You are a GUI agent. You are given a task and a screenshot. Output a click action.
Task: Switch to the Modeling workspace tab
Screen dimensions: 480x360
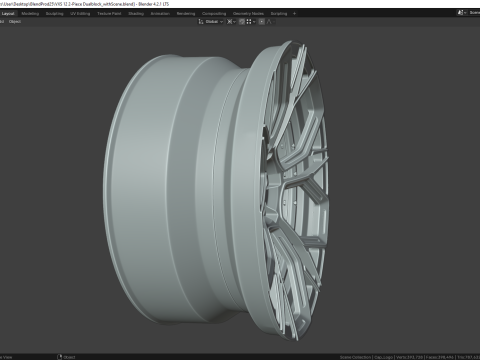point(30,14)
